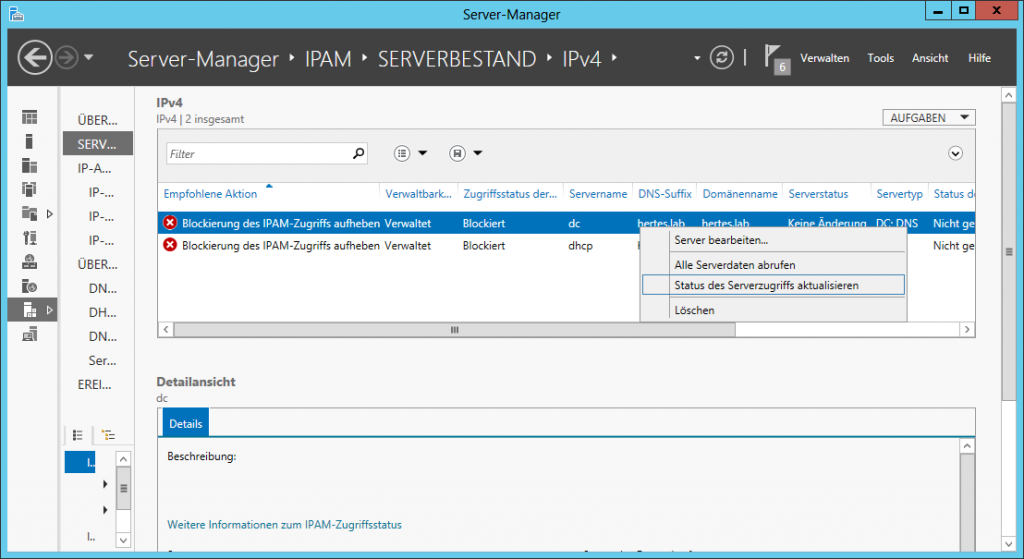Expand the filter area with circled chevron
Screen dimensions: 1024x559
955,153
